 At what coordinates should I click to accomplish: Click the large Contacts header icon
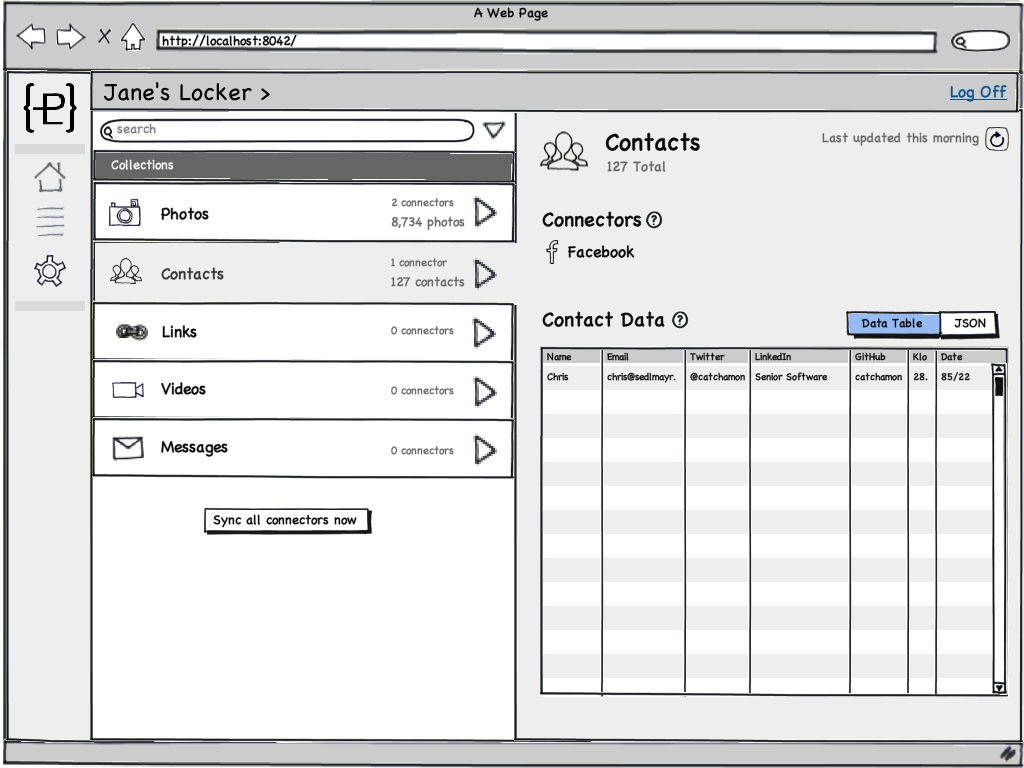tap(563, 152)
